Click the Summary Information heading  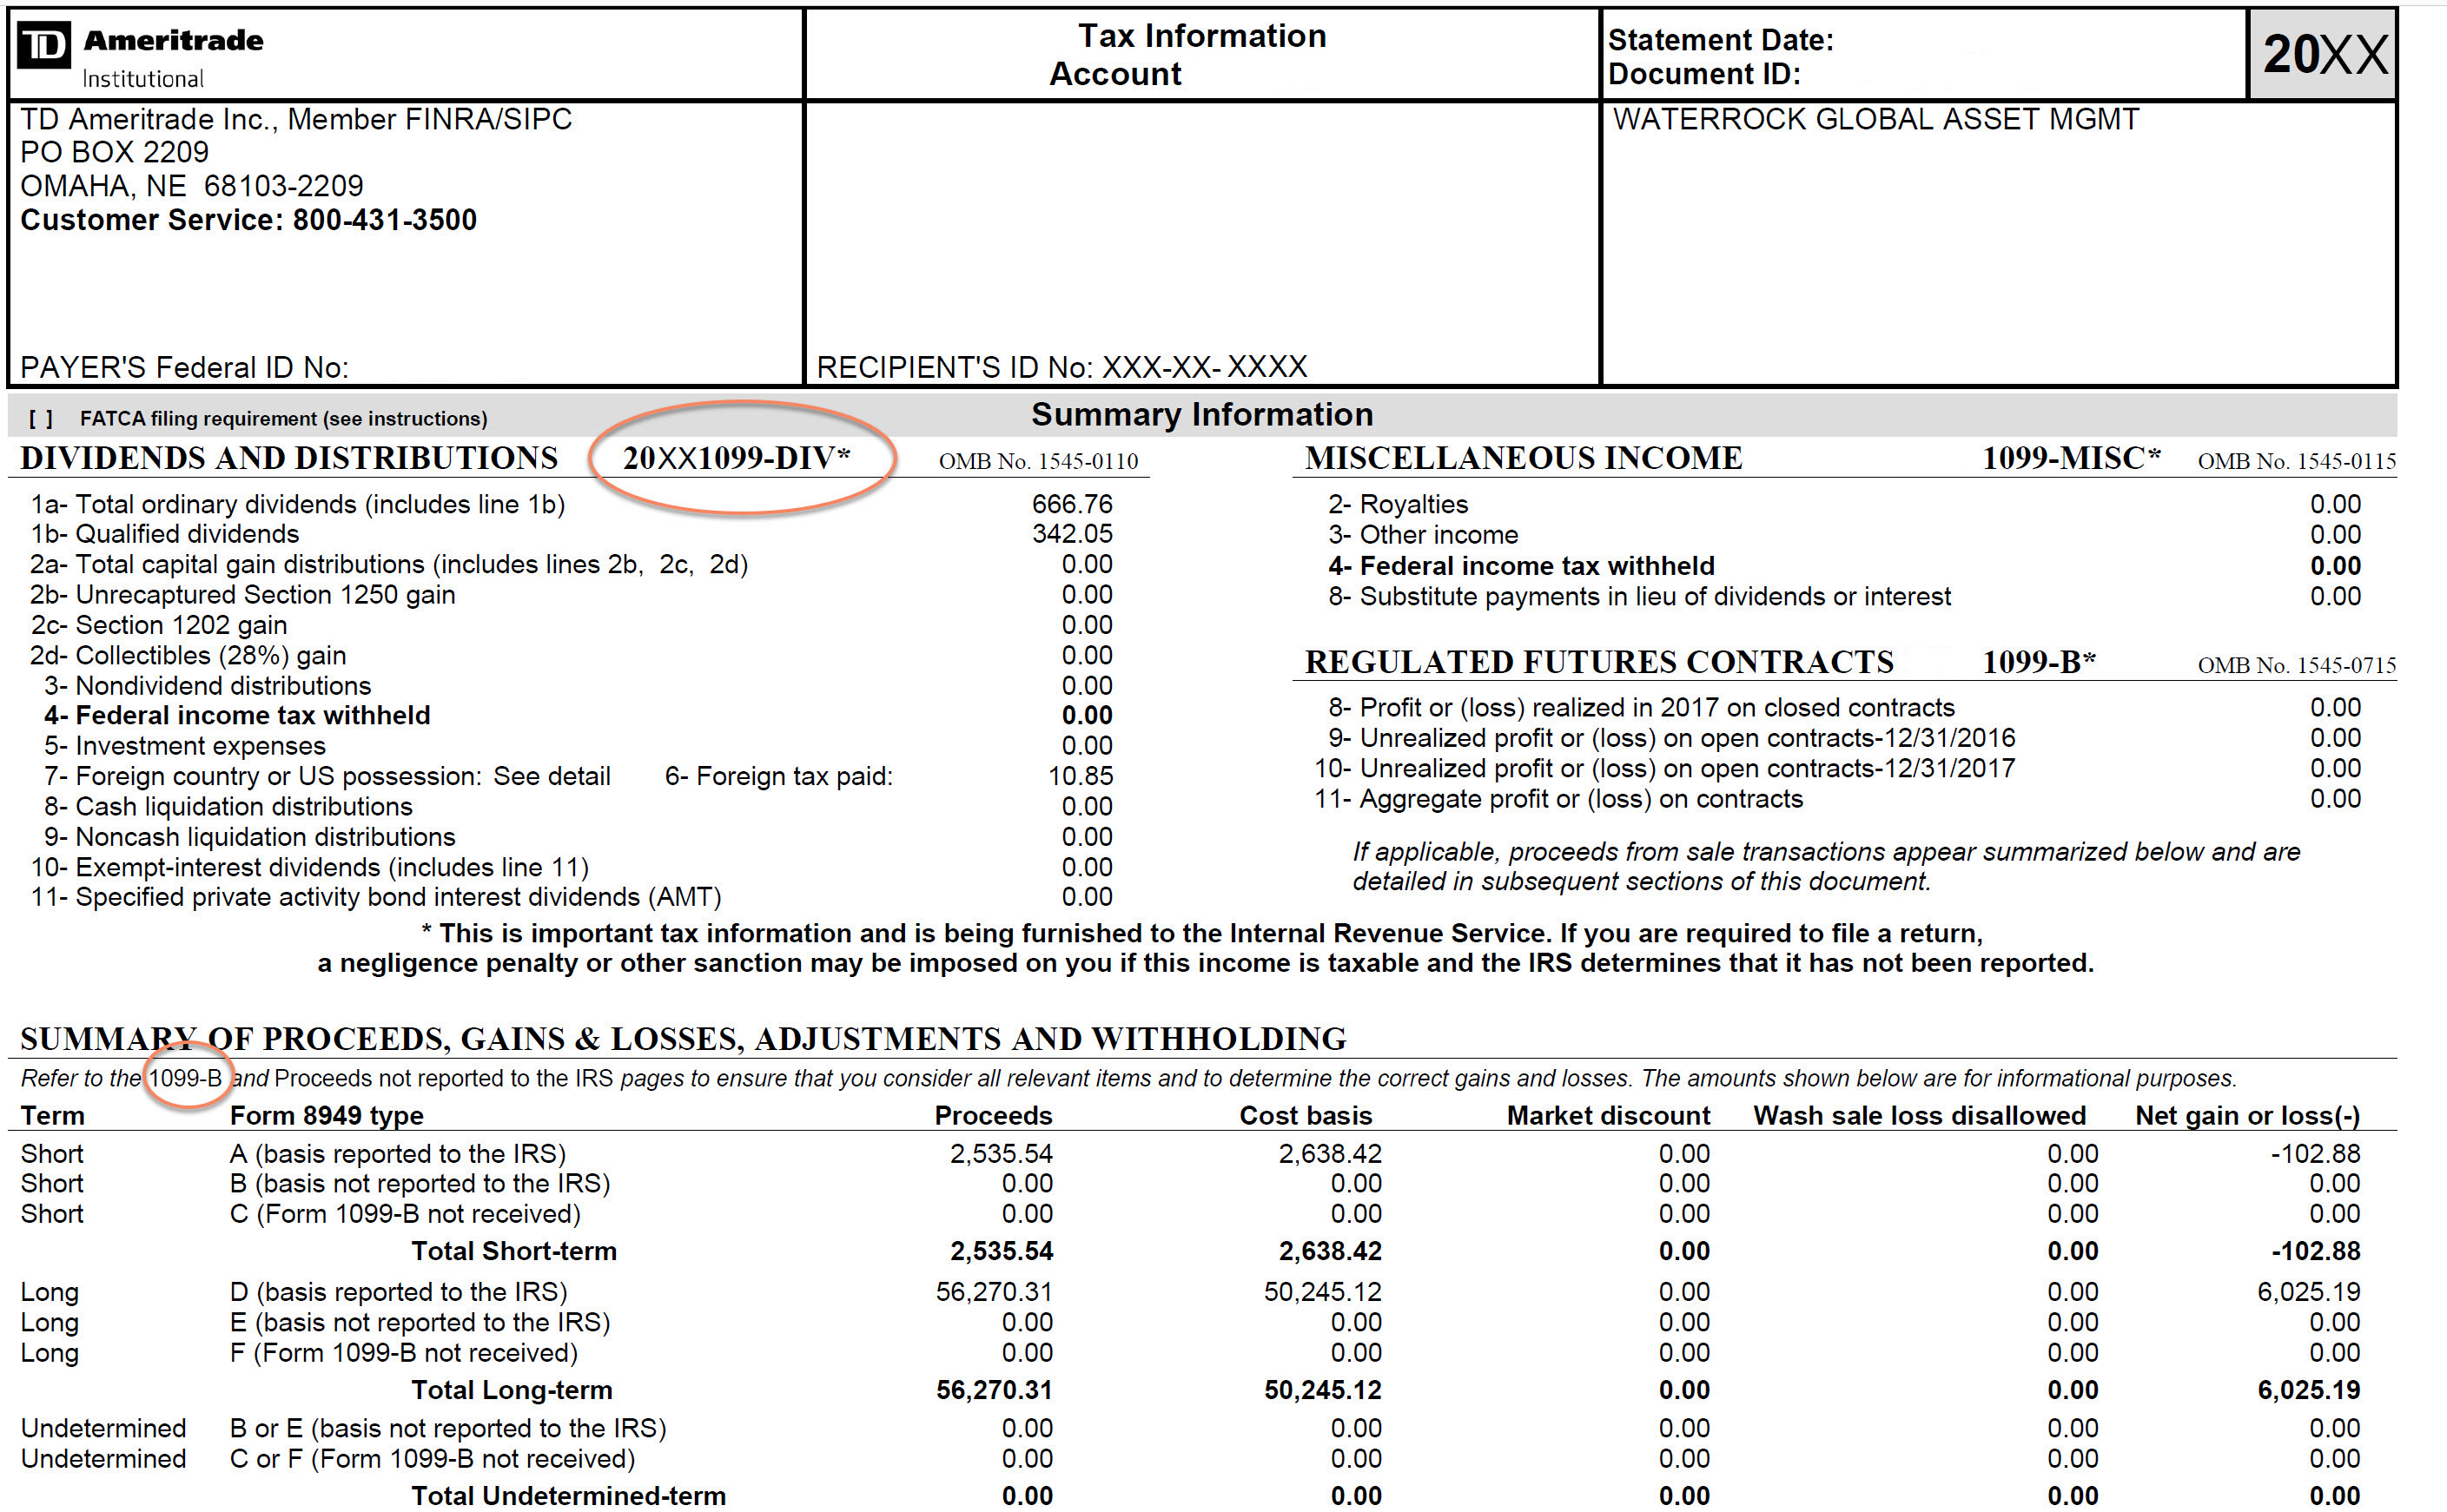click(x=1201, y=415)
